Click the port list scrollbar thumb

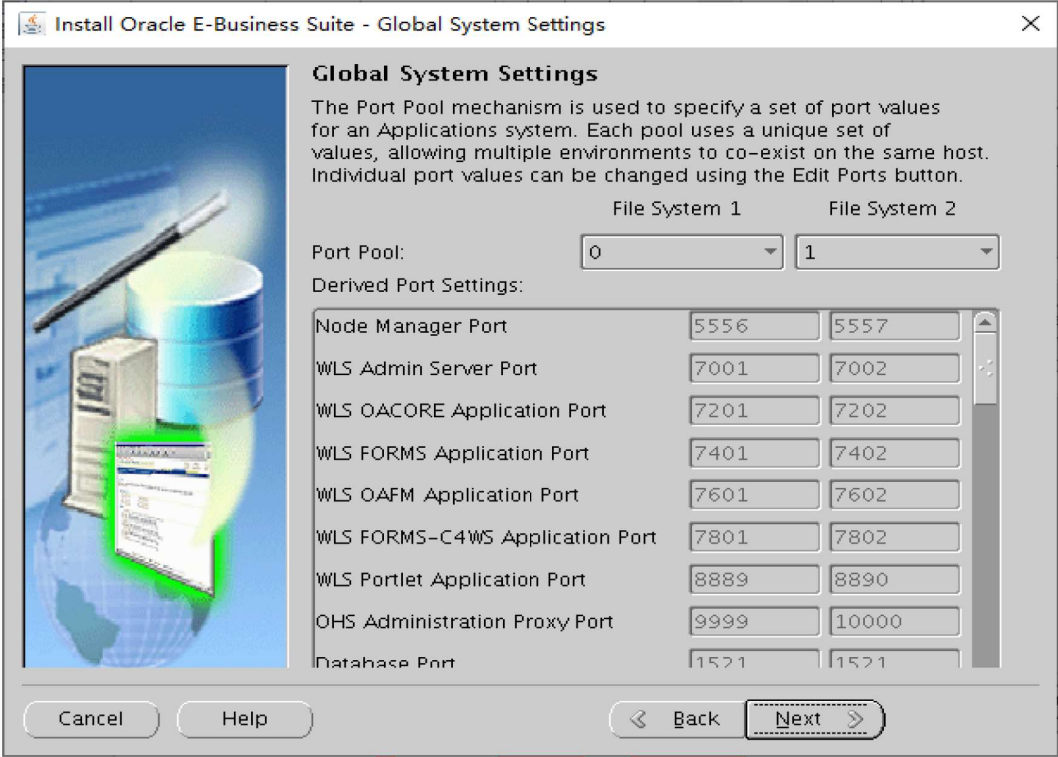pos(986,369)
